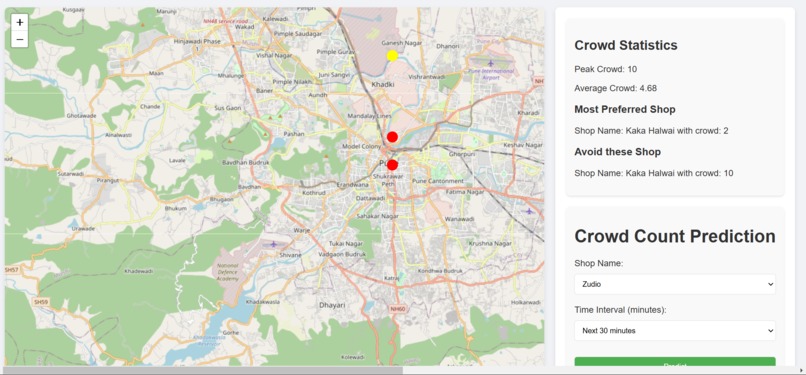Click the Kaka Halwai with crowd: 10 line
This screenshot has width=806, height=375.
coord(653,173)
